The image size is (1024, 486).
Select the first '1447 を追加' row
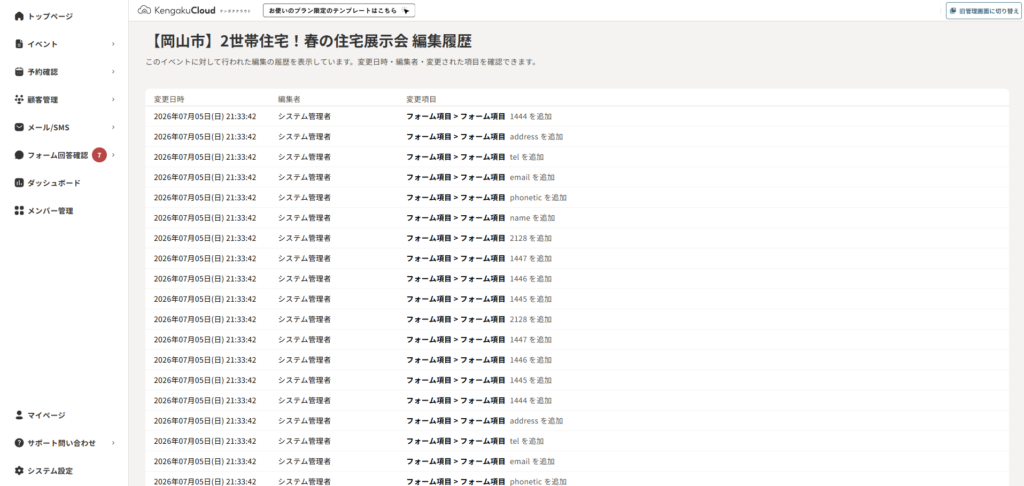coord(577,258)
